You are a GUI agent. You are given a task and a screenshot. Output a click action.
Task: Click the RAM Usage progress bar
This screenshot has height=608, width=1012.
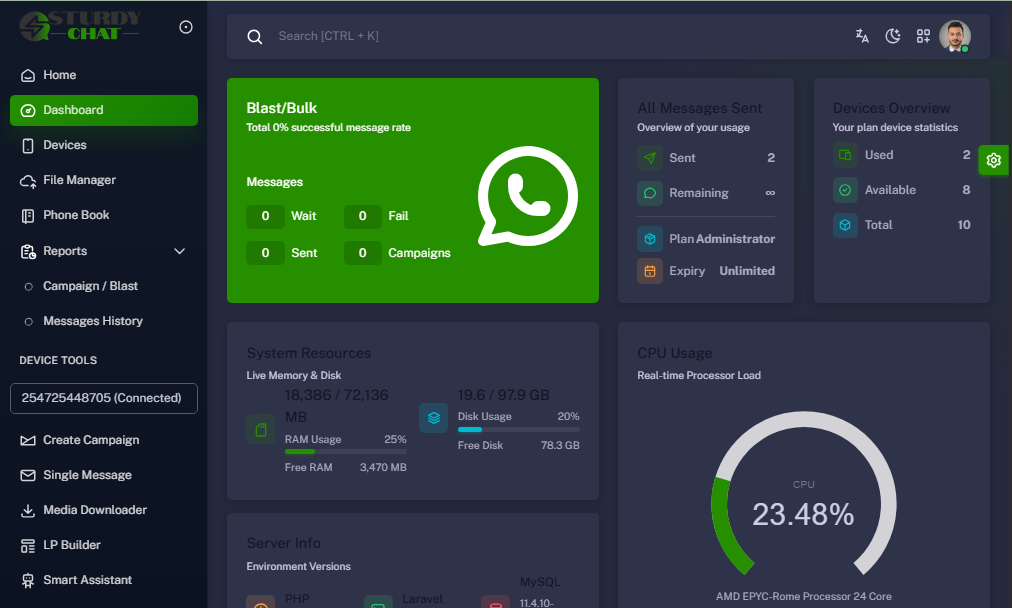click(345, 452)
